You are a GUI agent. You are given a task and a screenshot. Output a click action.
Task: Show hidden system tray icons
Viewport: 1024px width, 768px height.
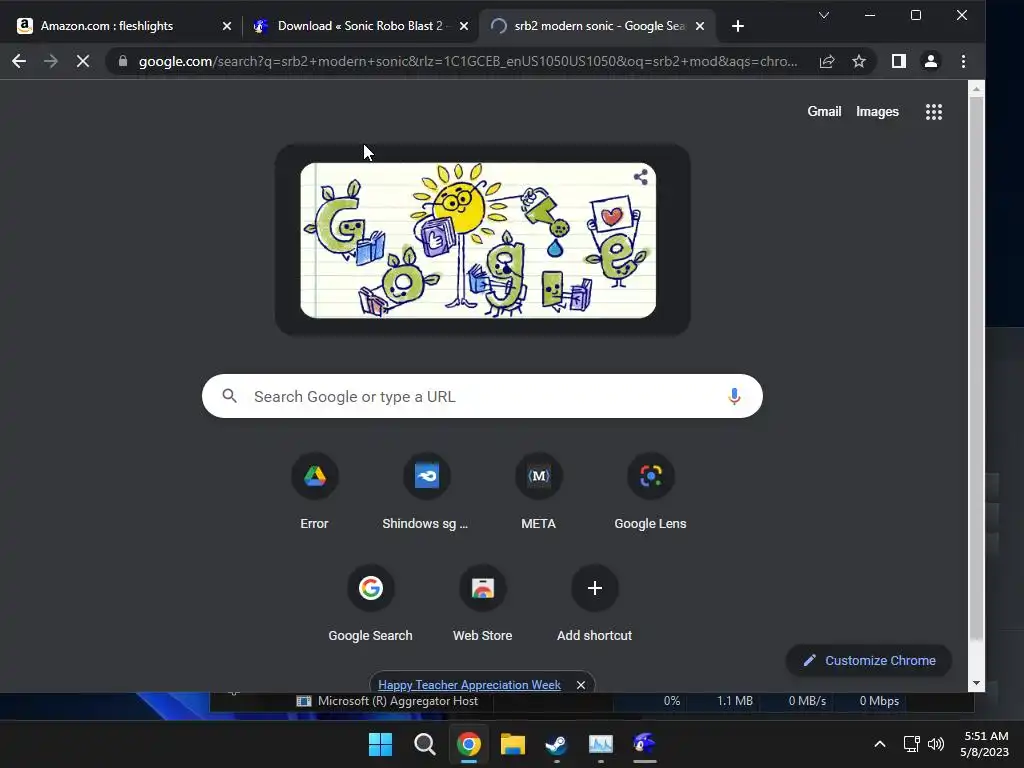[880, 744]
